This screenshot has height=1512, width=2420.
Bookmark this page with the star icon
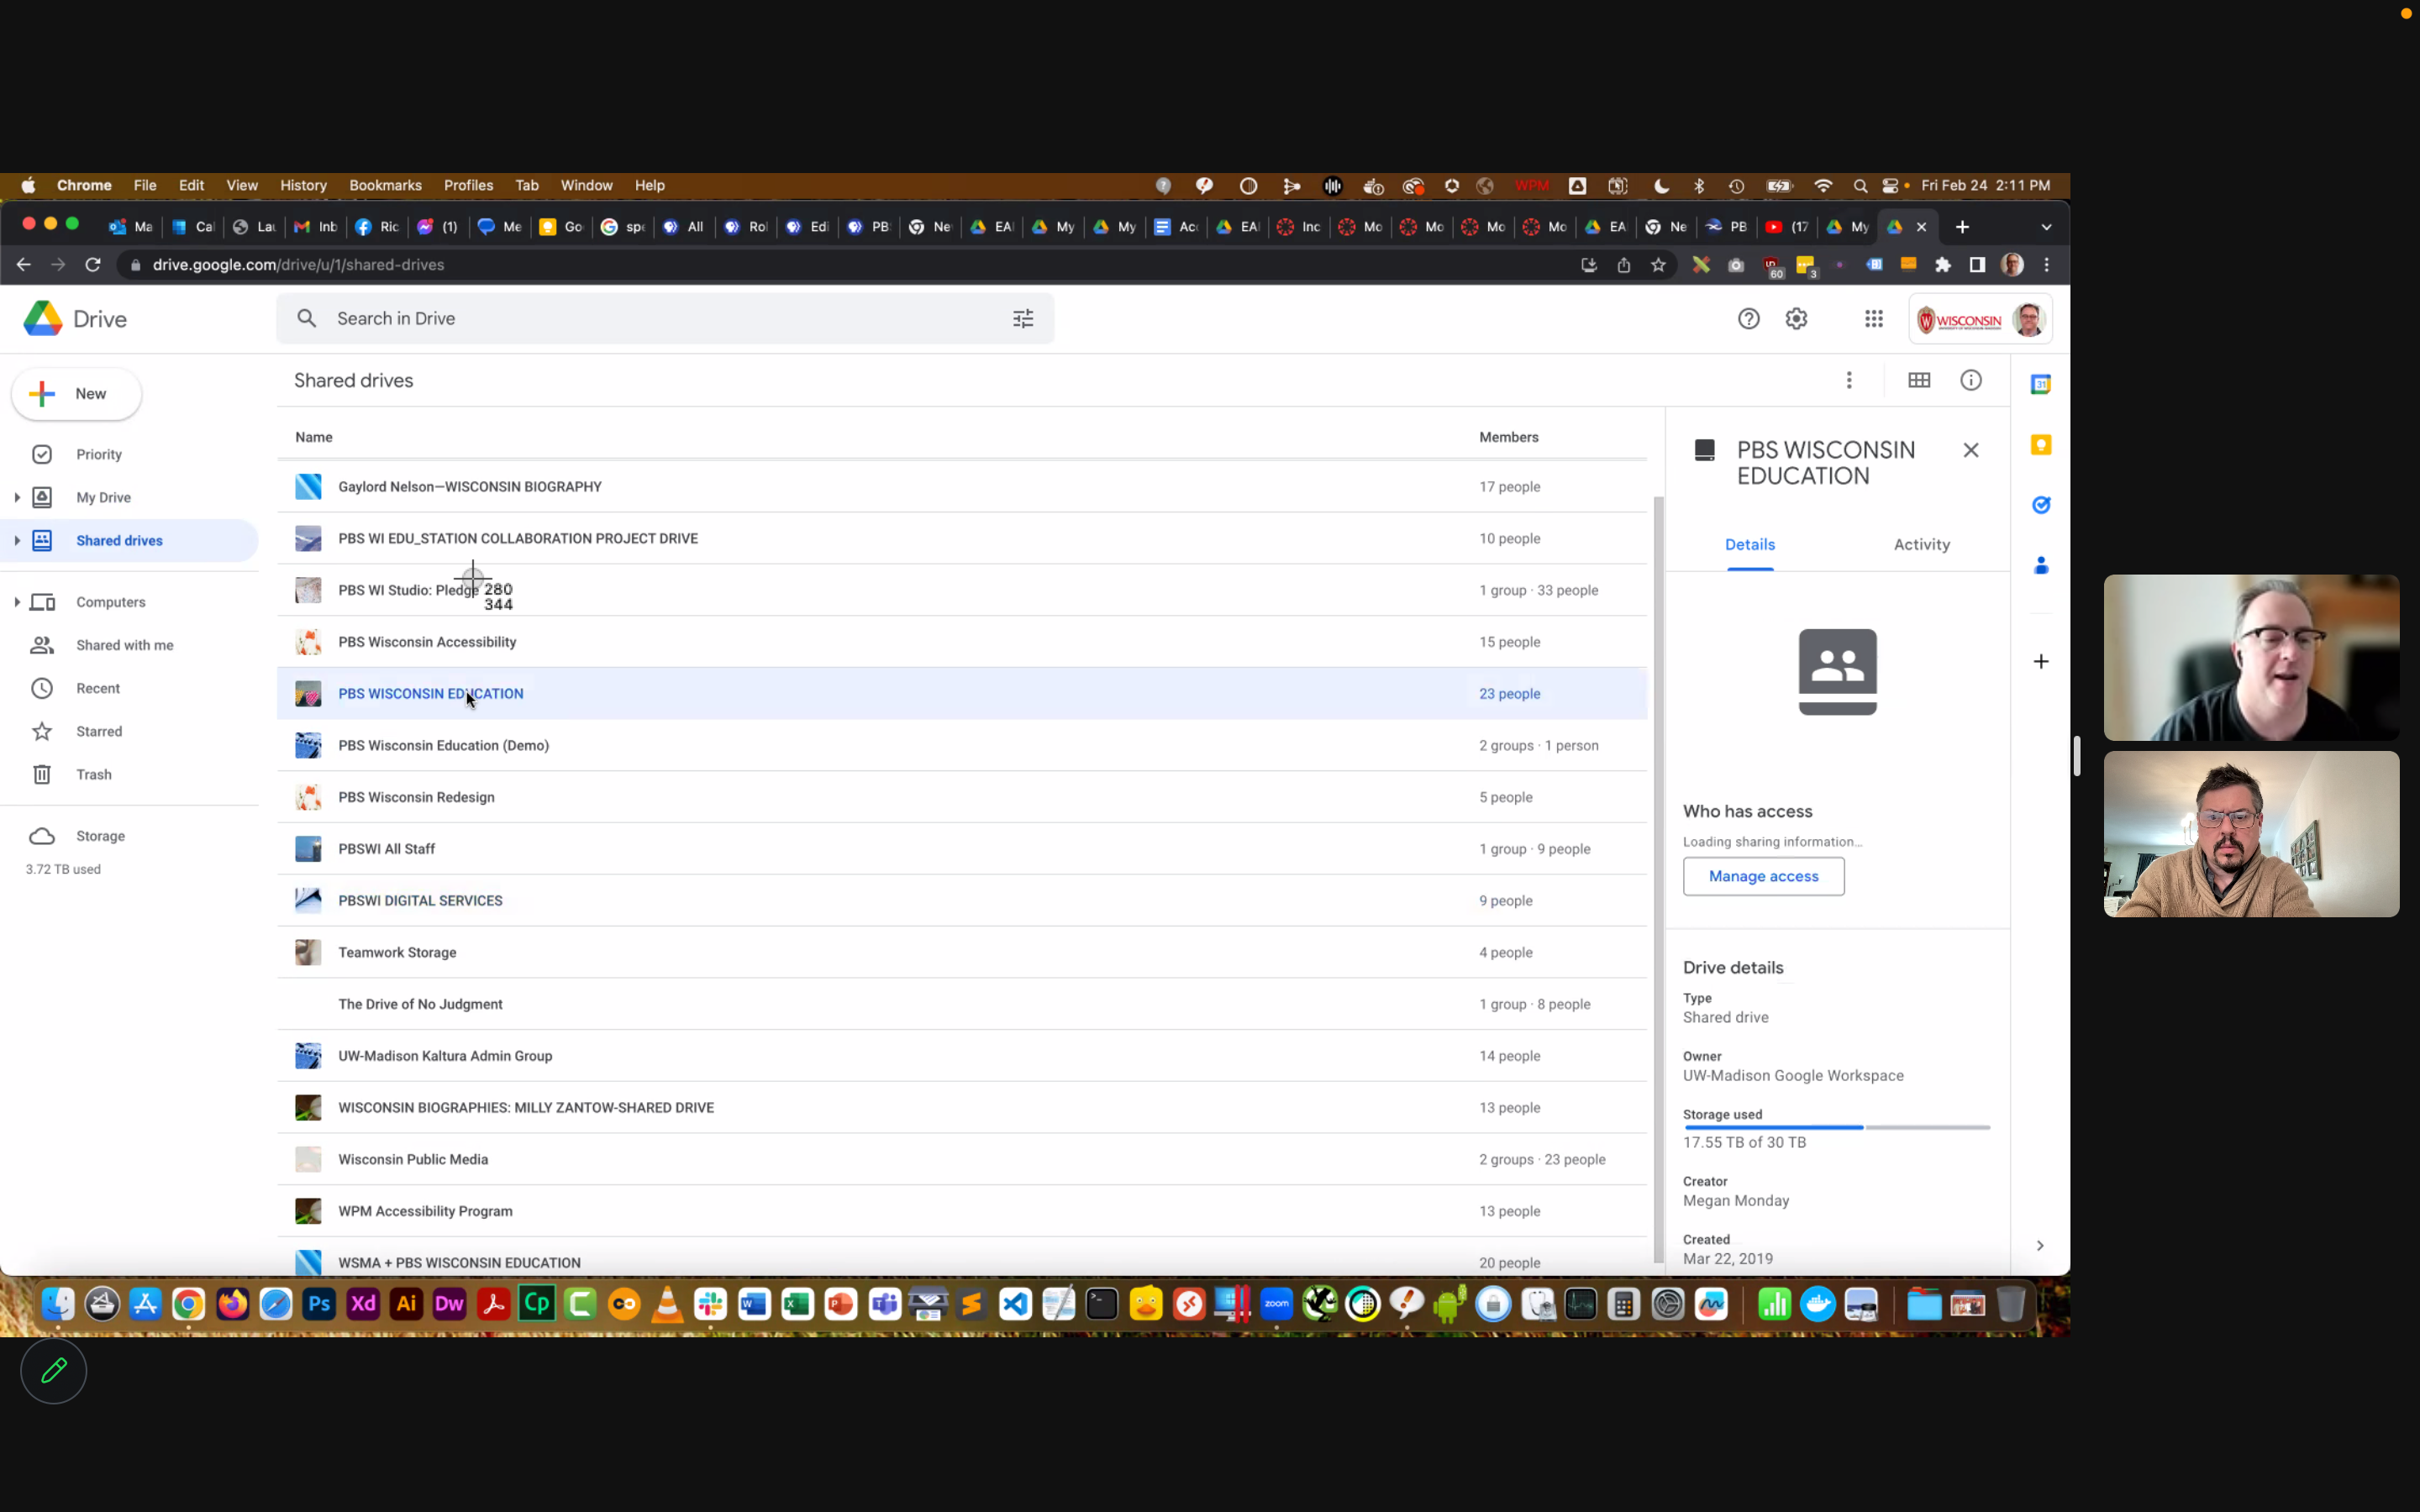point(1658,265)
